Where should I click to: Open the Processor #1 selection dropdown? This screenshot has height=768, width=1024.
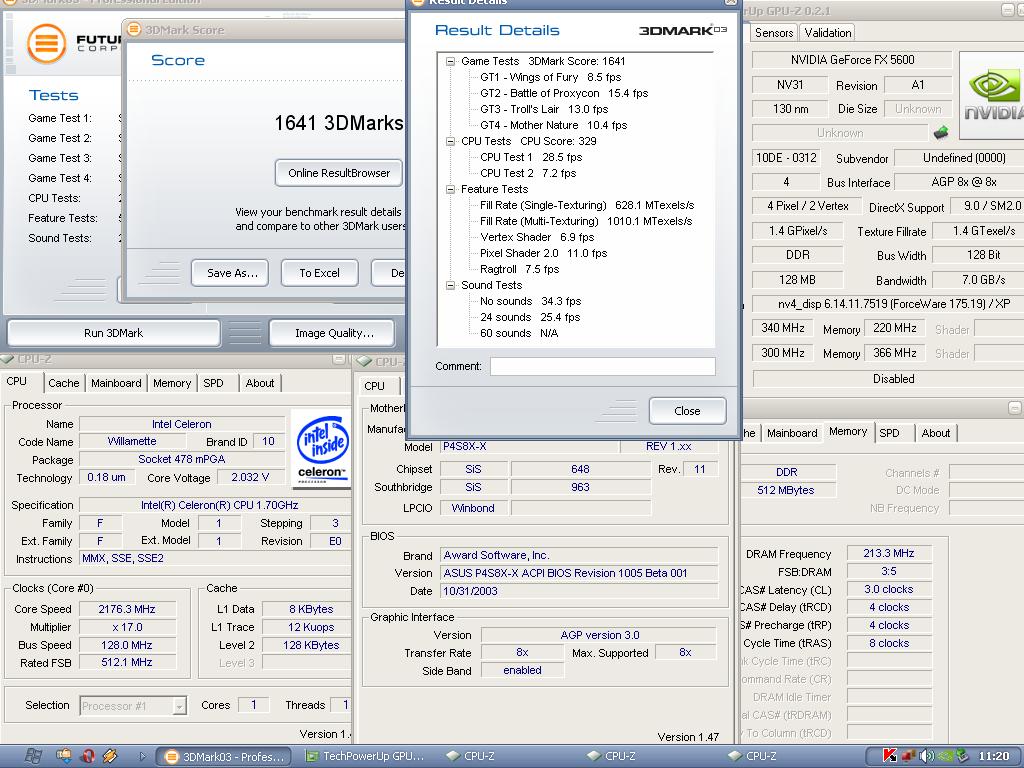point(179,706)
